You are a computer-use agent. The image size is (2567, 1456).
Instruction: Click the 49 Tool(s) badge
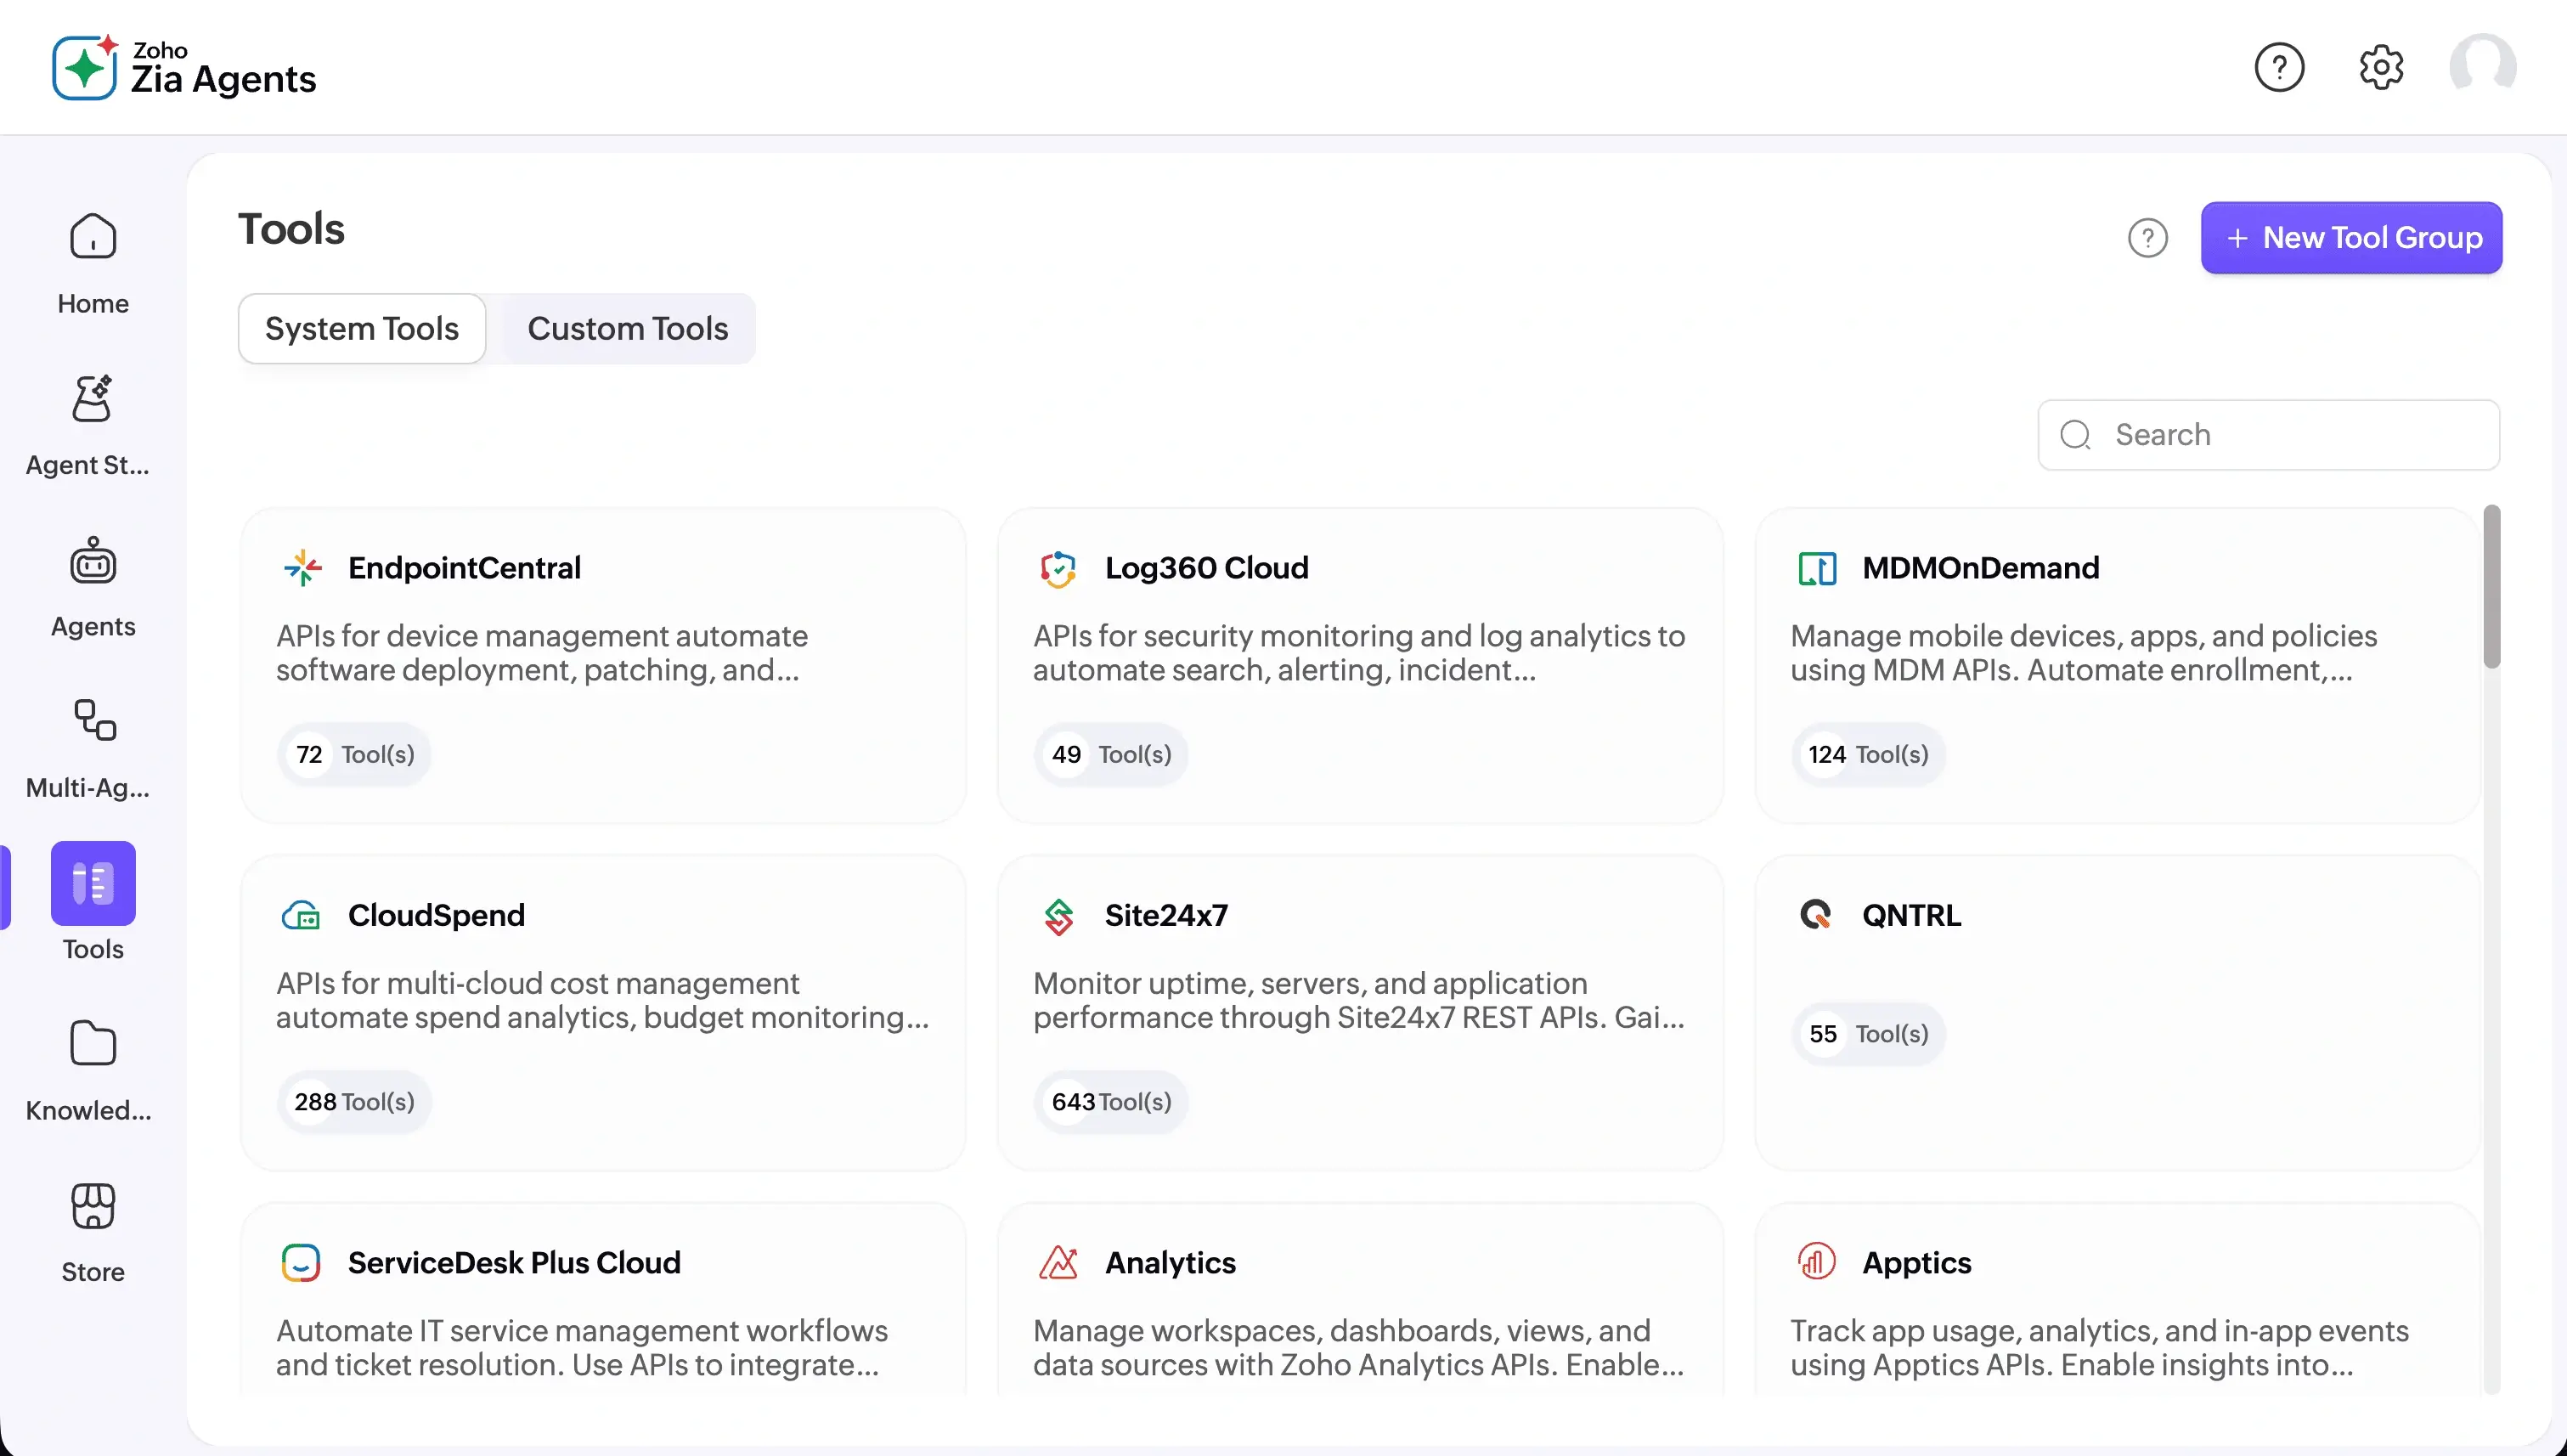pos(1111,754)
